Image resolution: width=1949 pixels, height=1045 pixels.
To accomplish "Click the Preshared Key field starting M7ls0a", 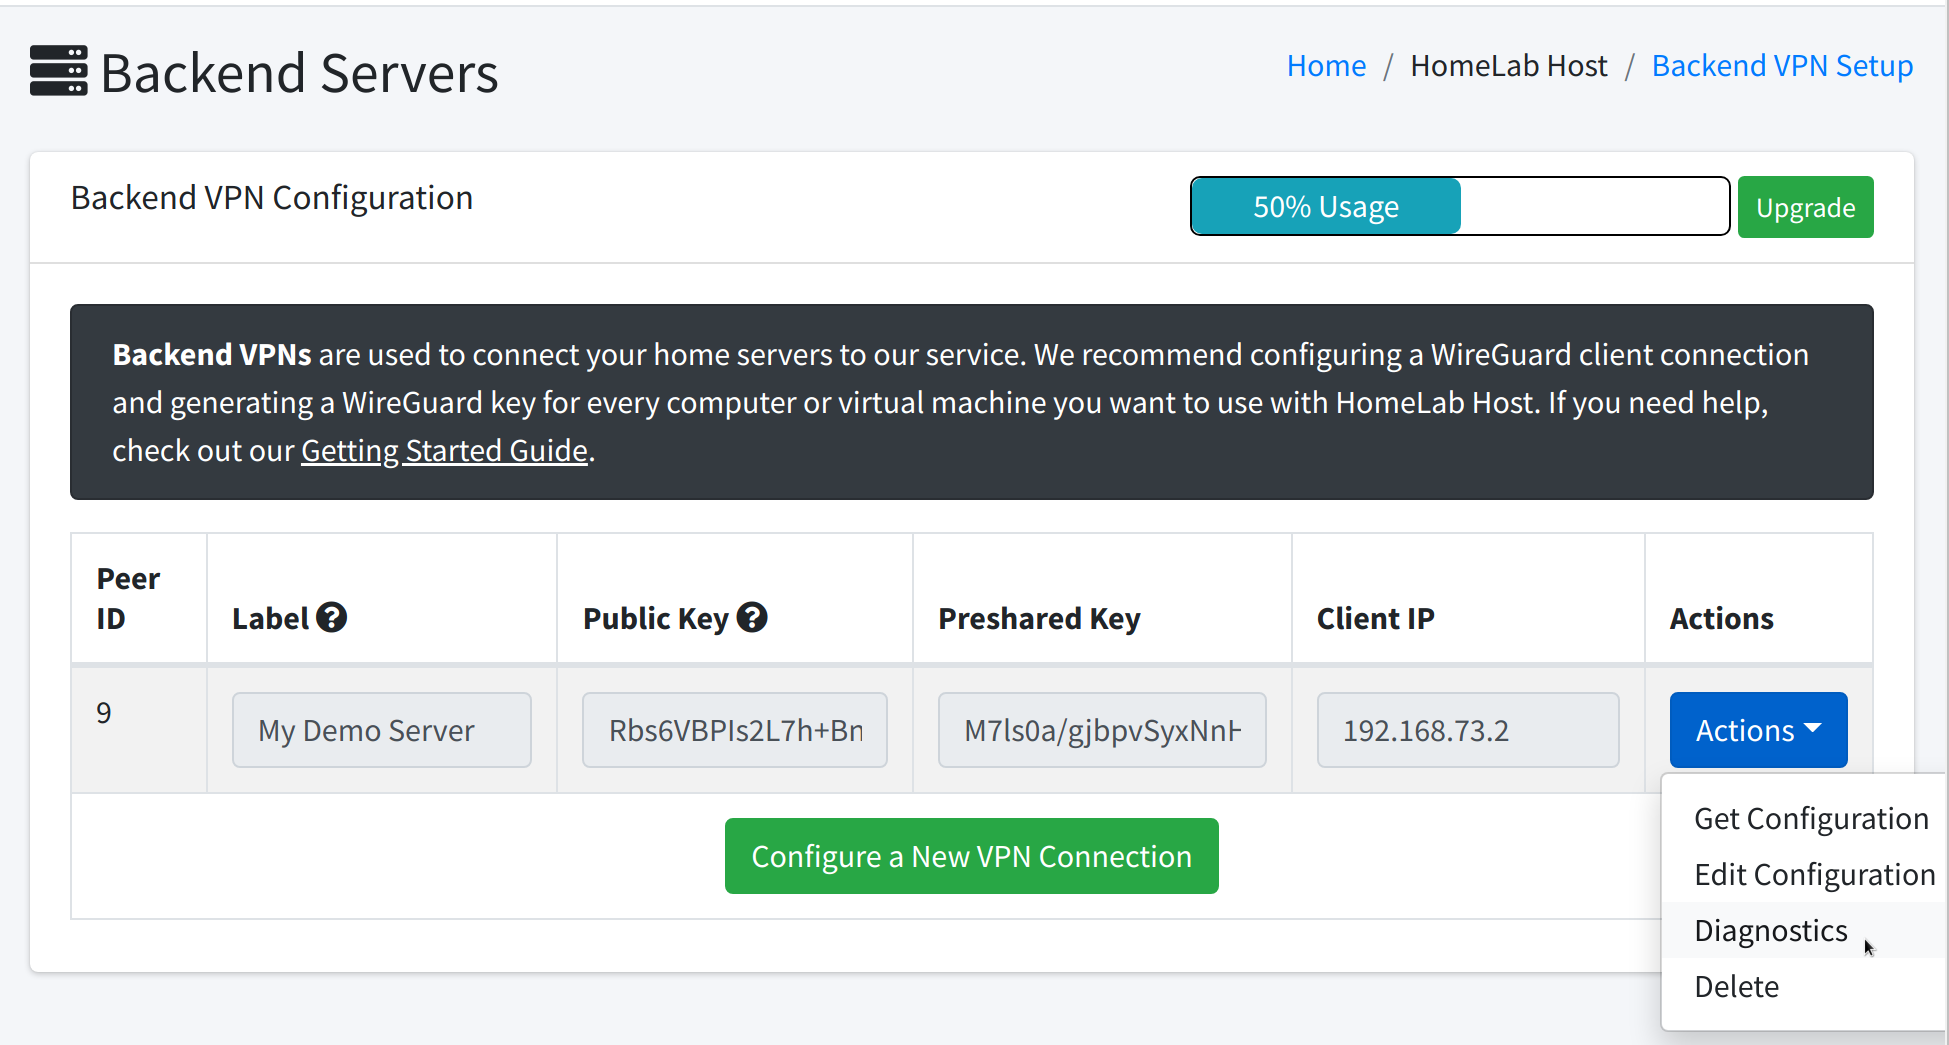I will click(1101, 730).
